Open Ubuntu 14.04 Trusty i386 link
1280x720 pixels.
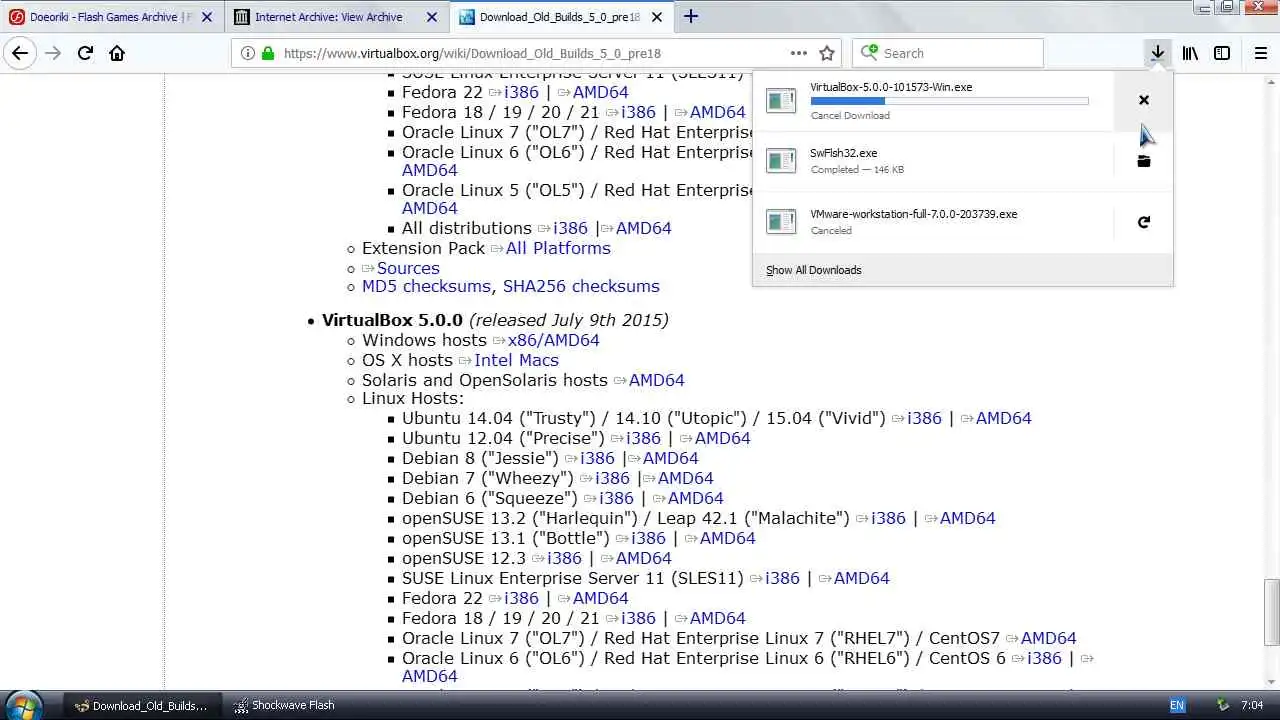pos(924,418)
